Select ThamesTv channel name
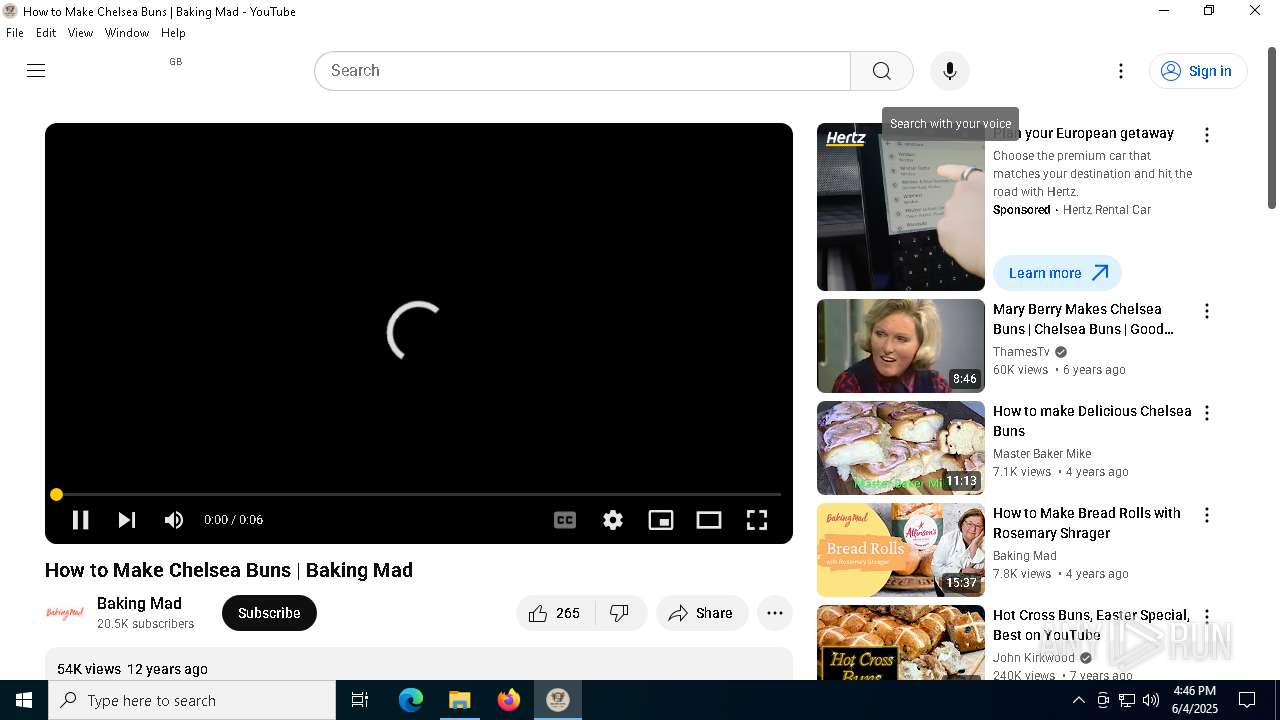The width and height of the screenshot is (1280, 720). tap(1021, 352)
